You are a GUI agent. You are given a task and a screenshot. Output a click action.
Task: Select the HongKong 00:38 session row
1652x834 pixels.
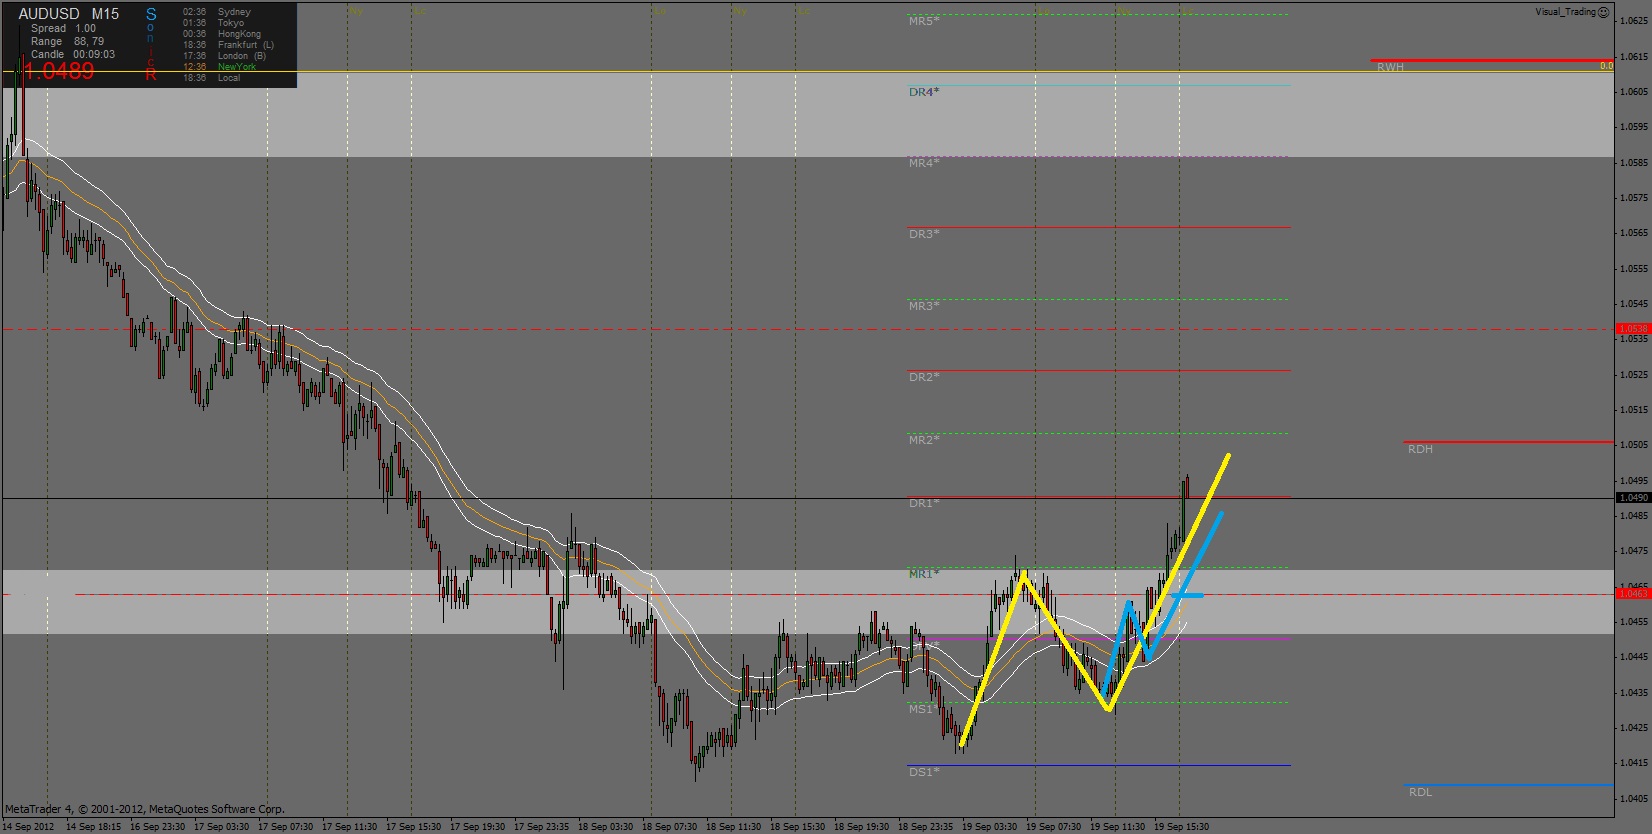click(x=222, y=34)
